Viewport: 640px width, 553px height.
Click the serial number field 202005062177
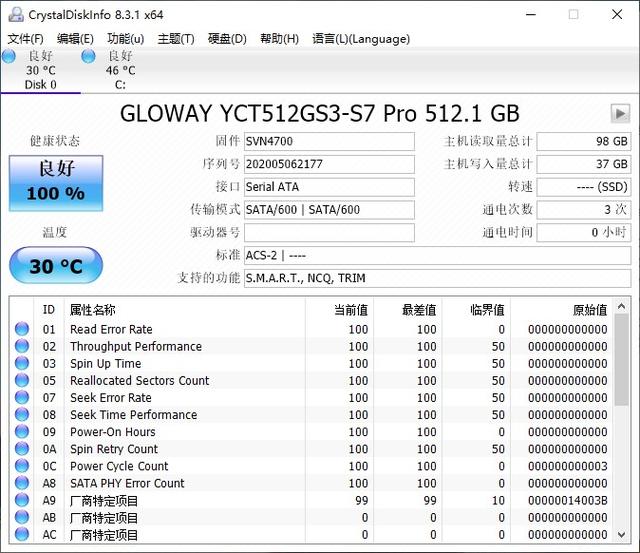point(329,164)
